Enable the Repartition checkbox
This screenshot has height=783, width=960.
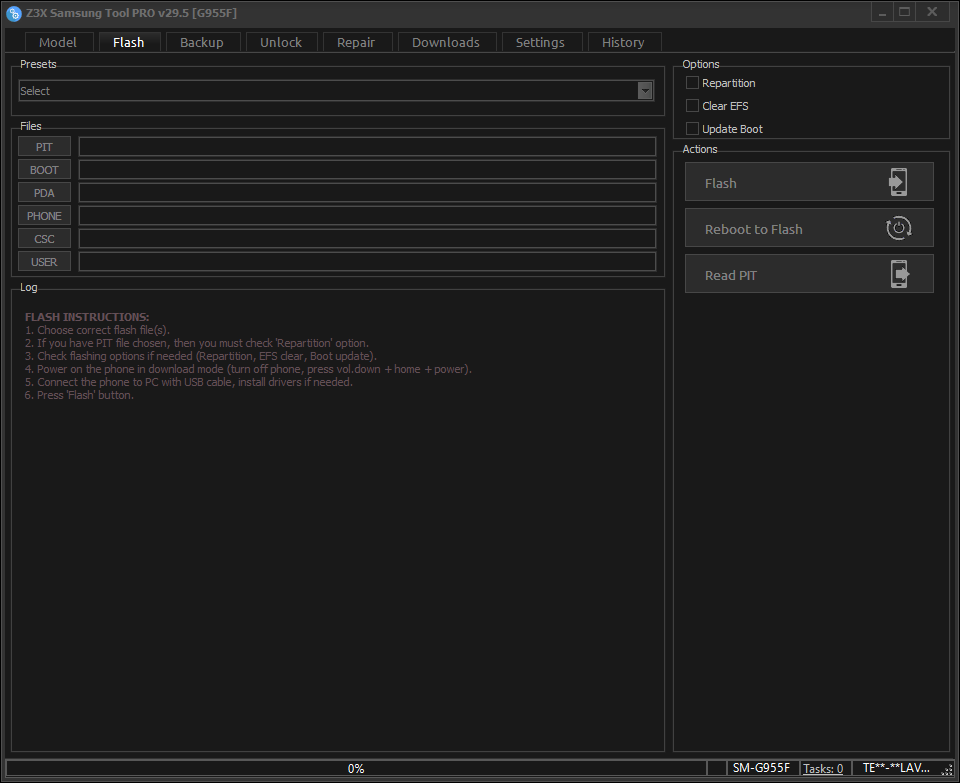tap(692, 83)
